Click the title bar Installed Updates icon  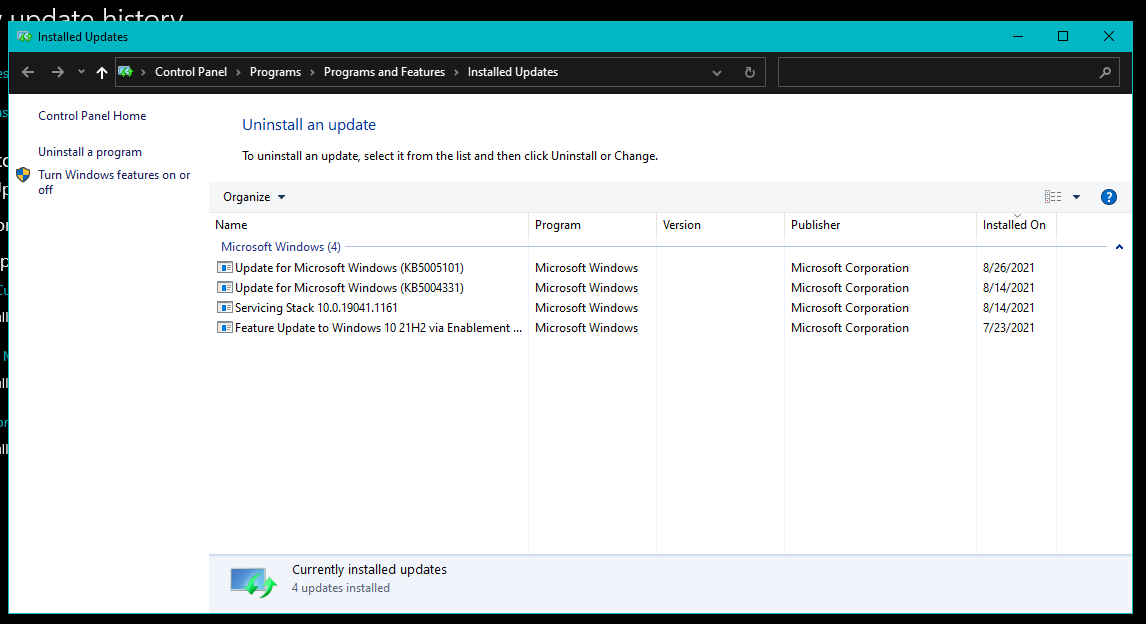[x=24, y=37]
